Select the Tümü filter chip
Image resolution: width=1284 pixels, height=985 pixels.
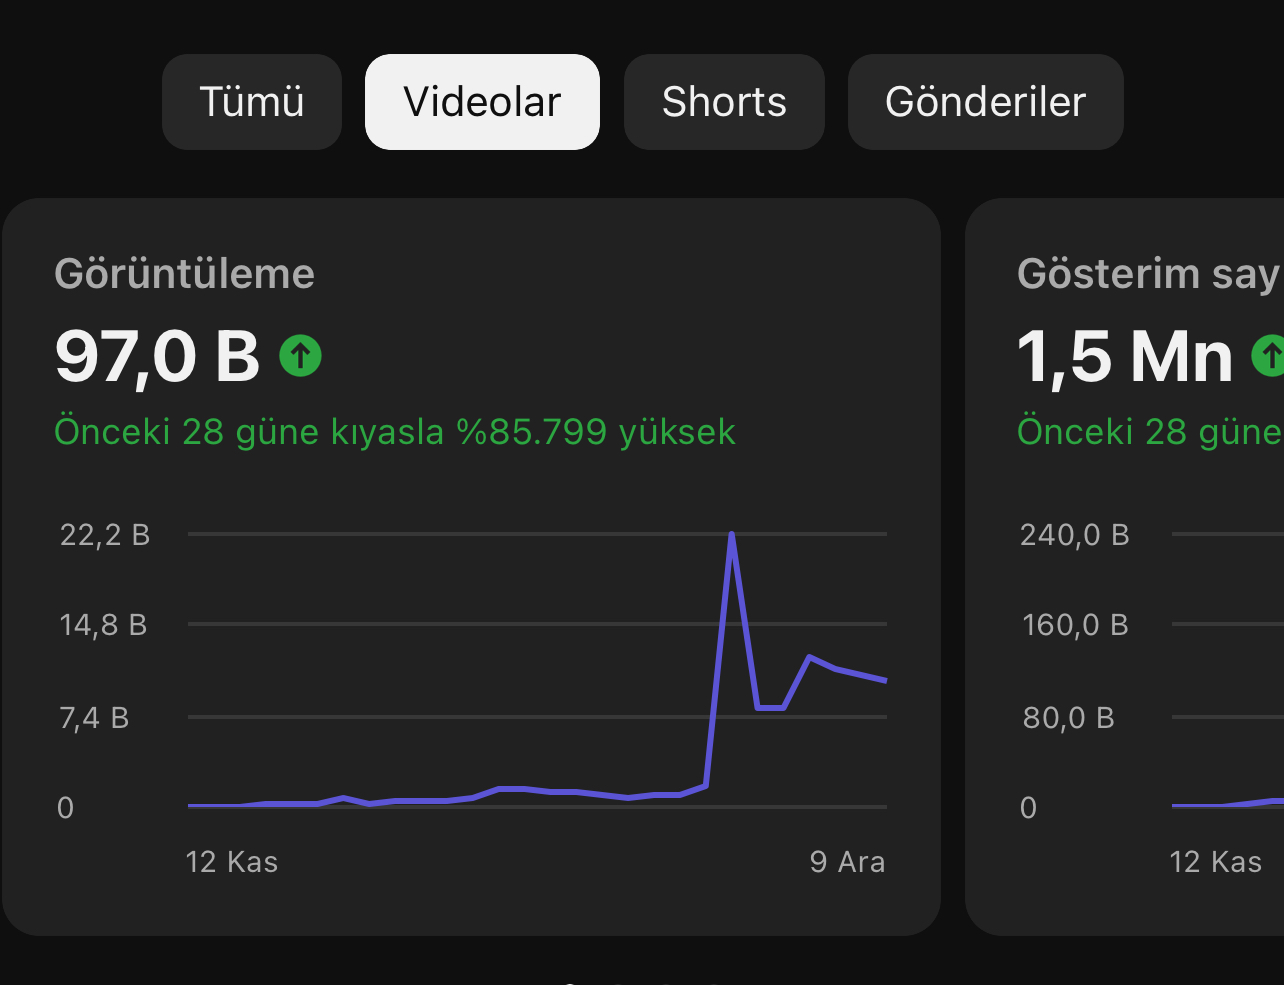pos(252,102)
